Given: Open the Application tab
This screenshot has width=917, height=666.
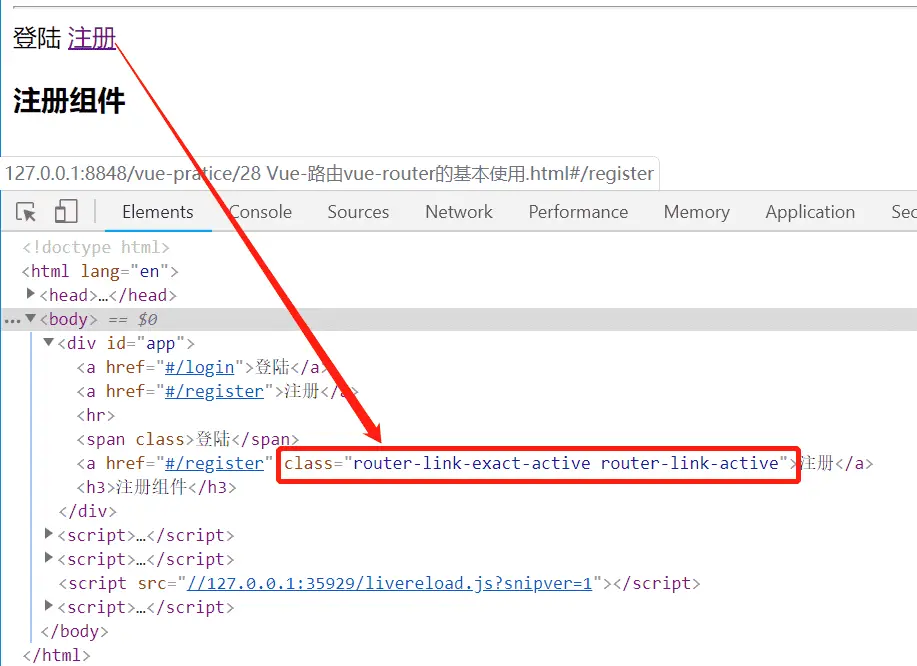Looking at the screenshot, I should (810, 212).
